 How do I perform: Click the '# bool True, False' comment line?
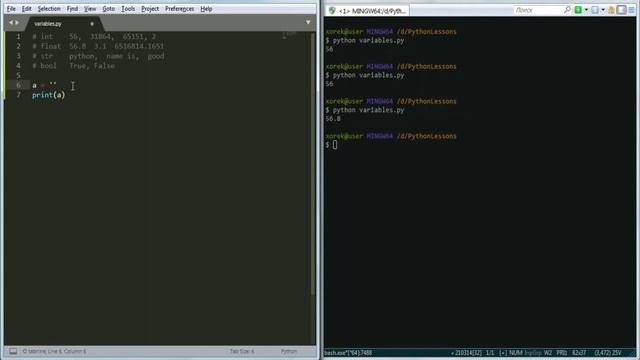73,66
